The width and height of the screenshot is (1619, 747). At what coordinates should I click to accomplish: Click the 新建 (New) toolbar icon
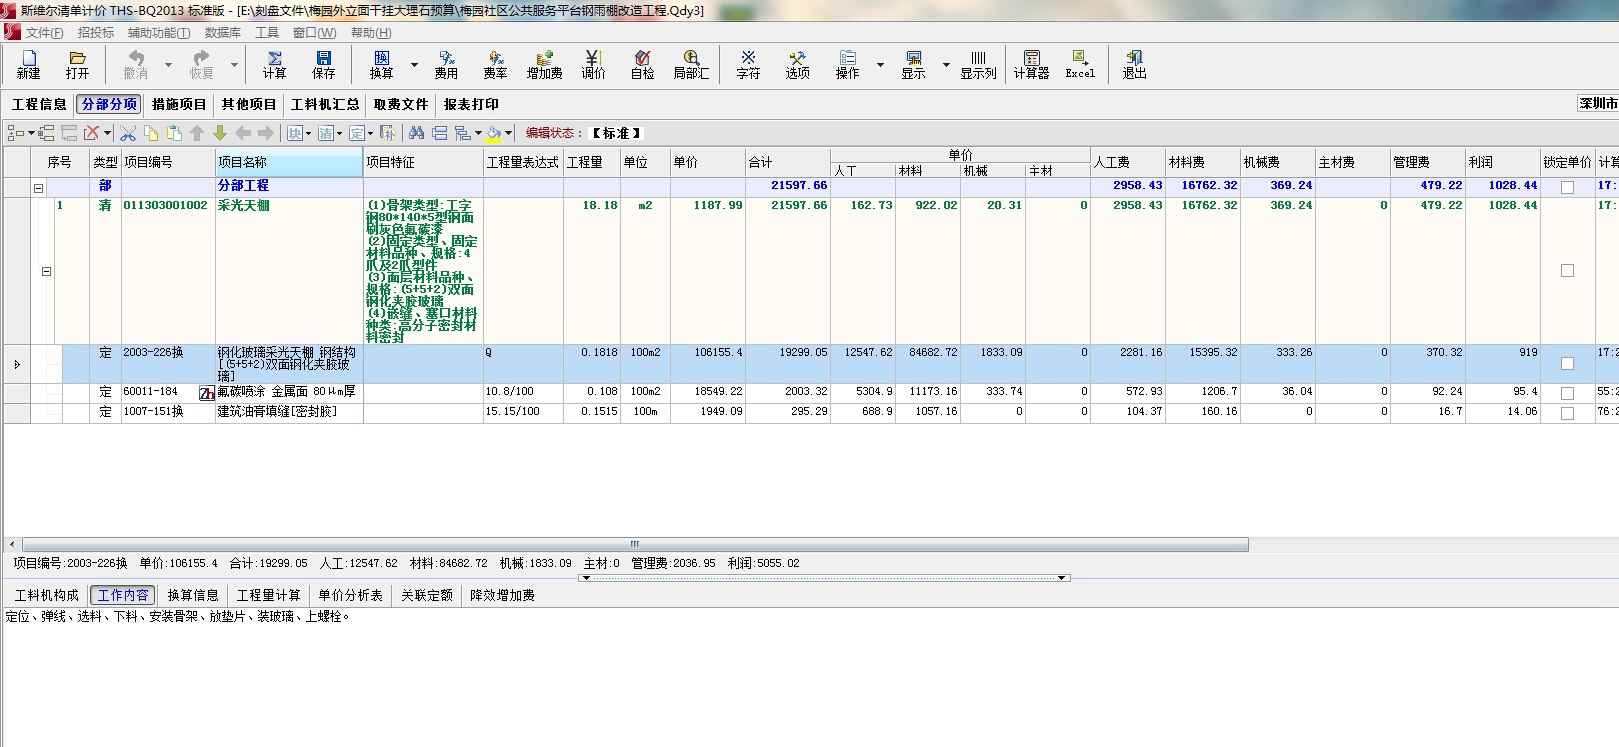point(28,65)
